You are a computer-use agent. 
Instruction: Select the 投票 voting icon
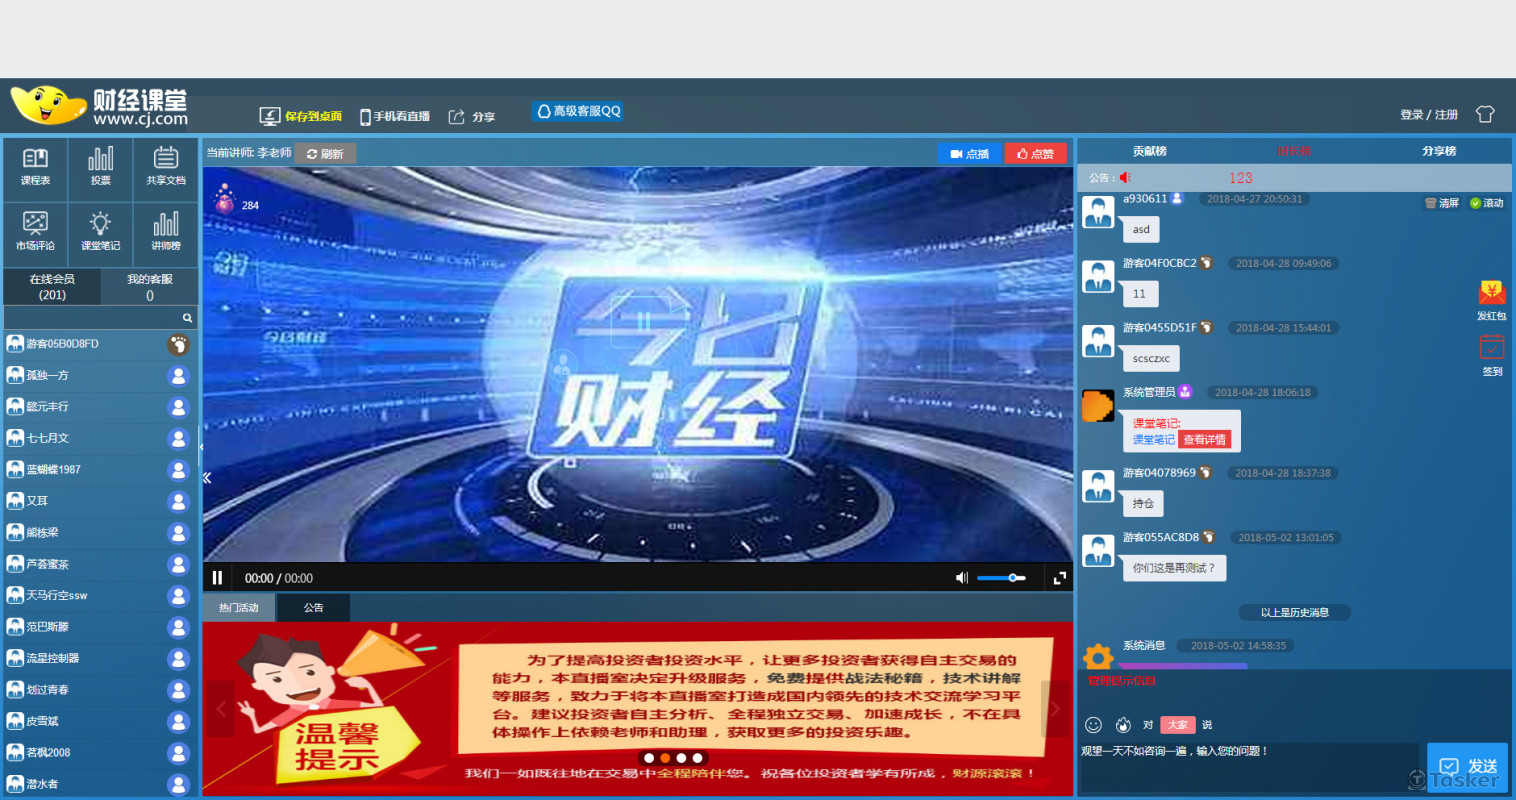[100, 168]
